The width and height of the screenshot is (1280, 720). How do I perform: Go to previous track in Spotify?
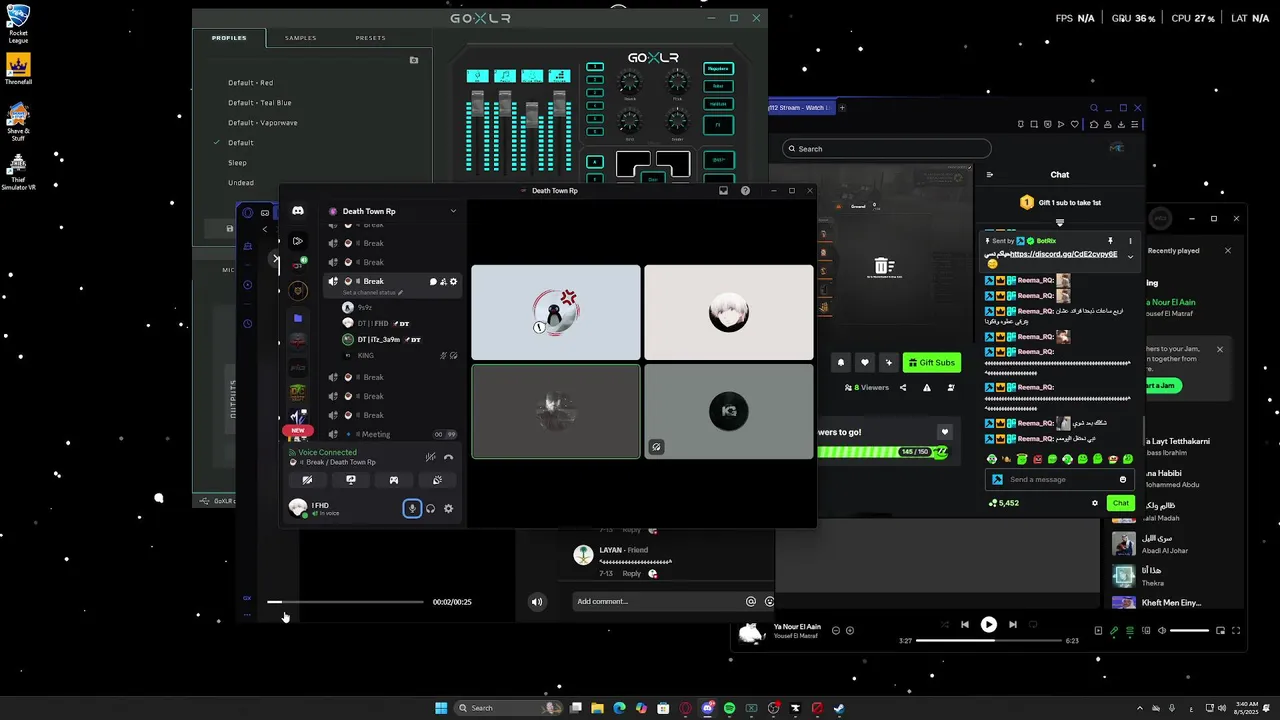coord(965,624)
